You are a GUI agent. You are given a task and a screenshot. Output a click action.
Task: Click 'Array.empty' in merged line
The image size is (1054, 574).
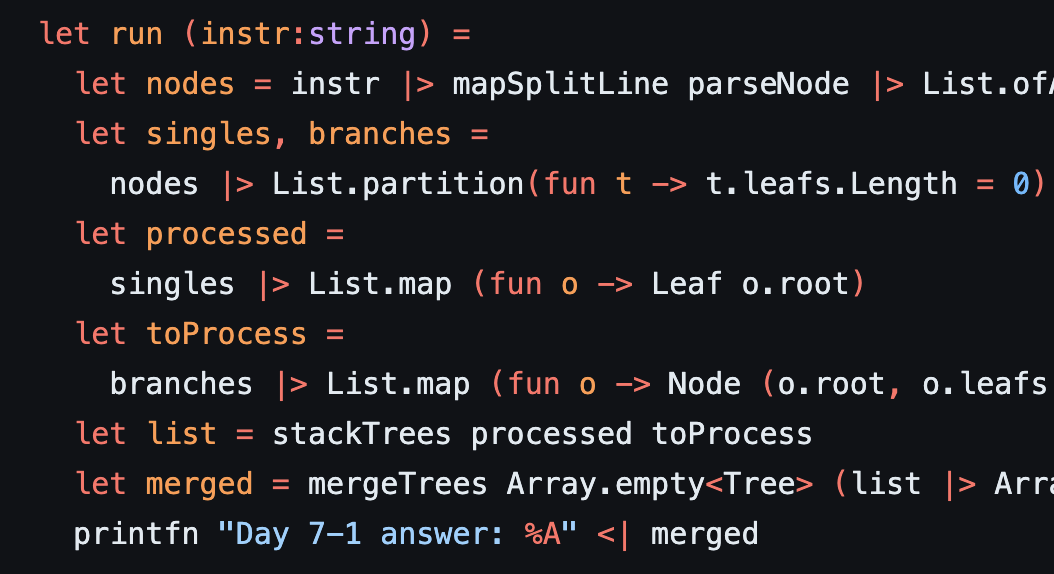pyautogui.click(x=606, y=485)
